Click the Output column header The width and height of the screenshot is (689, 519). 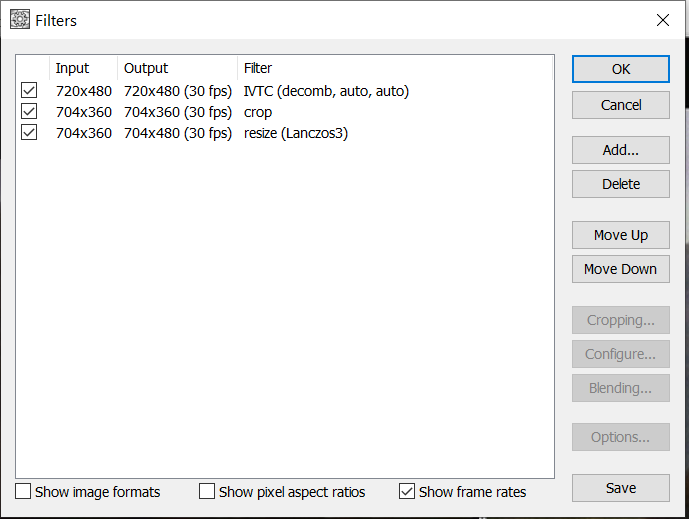tap(146, 68)
